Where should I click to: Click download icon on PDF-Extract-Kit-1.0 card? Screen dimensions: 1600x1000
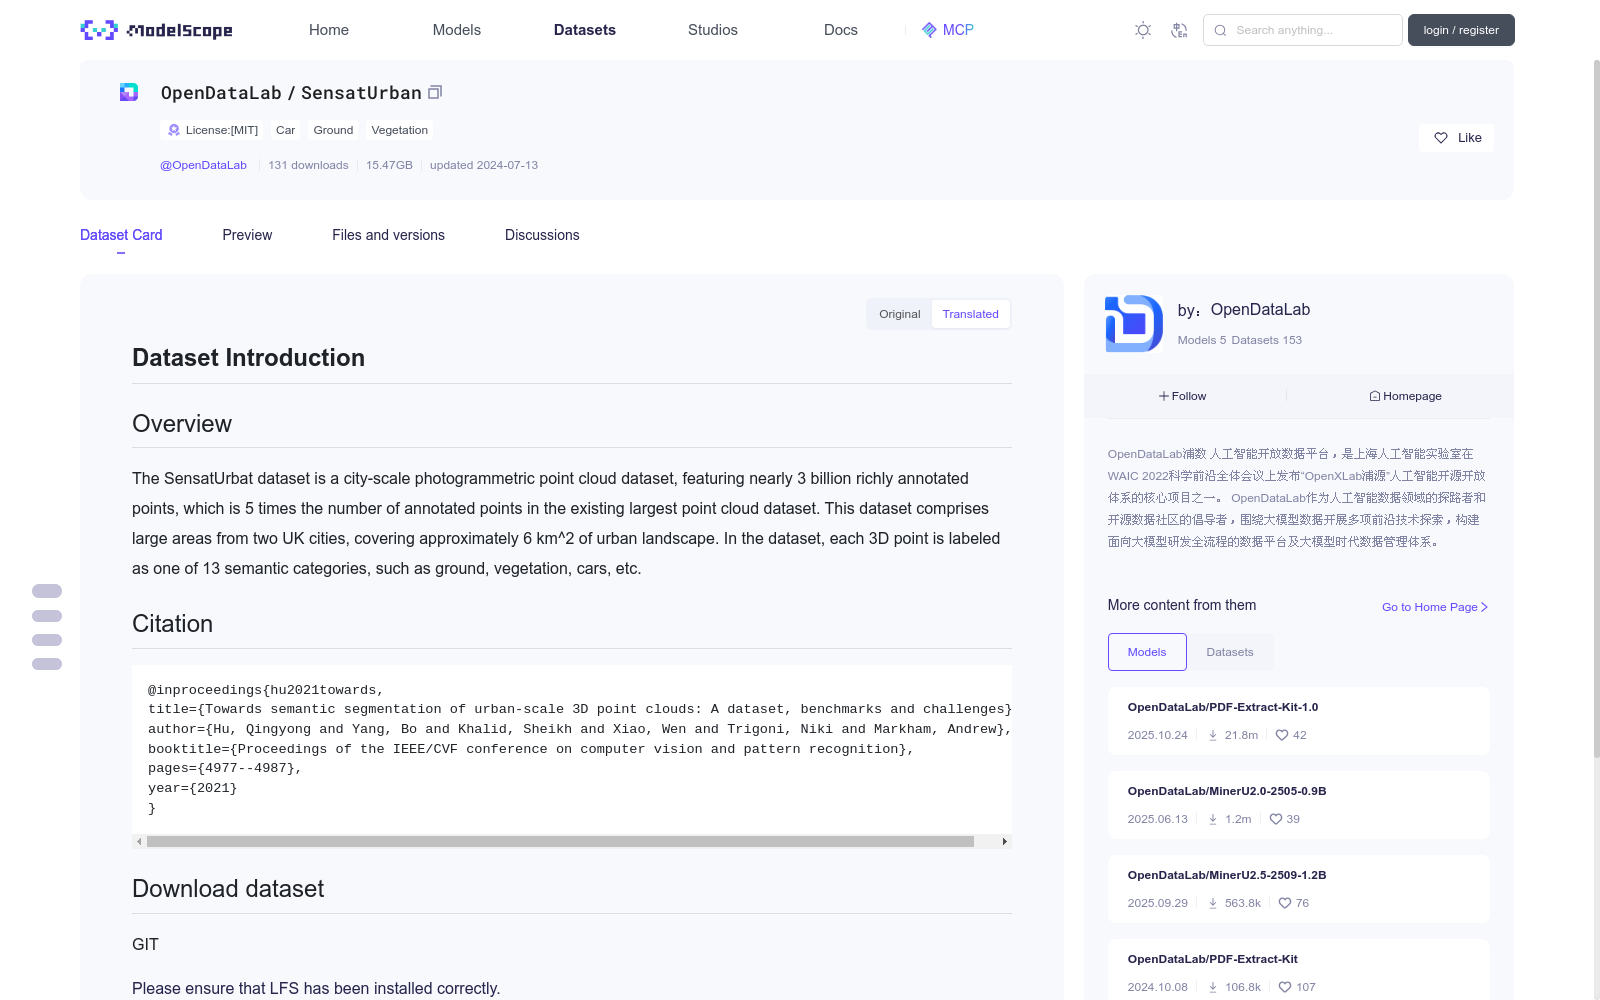tap(1213, 735)
